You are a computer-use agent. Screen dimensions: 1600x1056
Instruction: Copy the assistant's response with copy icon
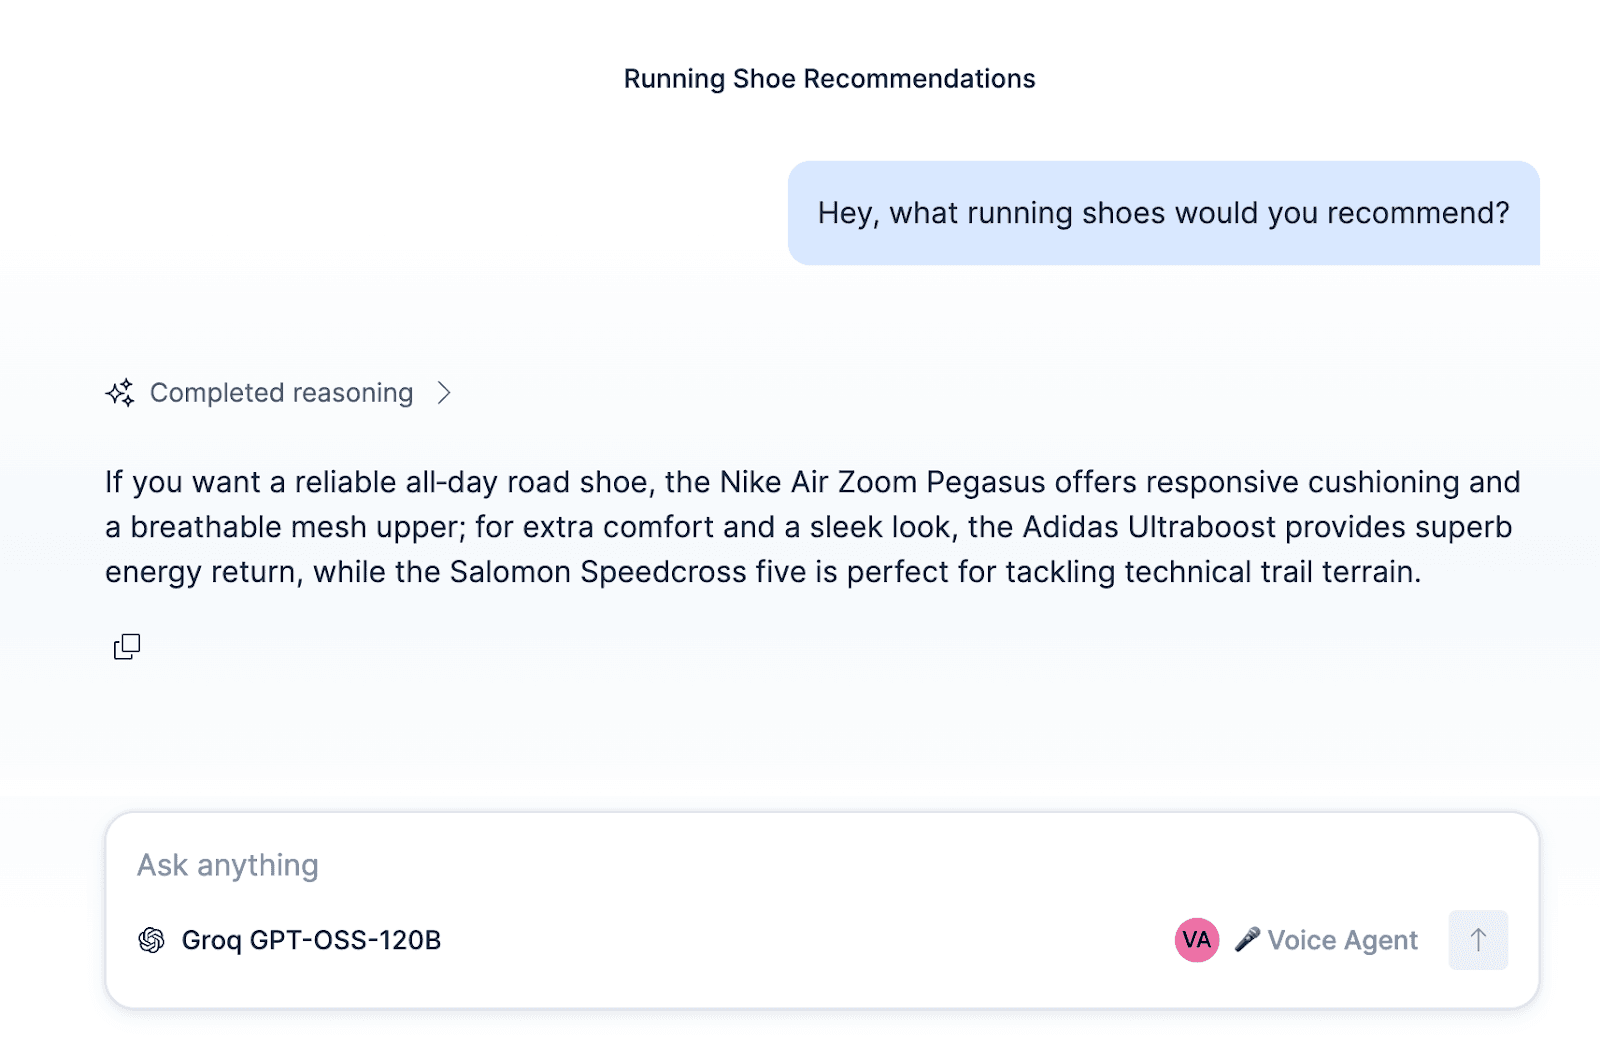tap(127, 647)
